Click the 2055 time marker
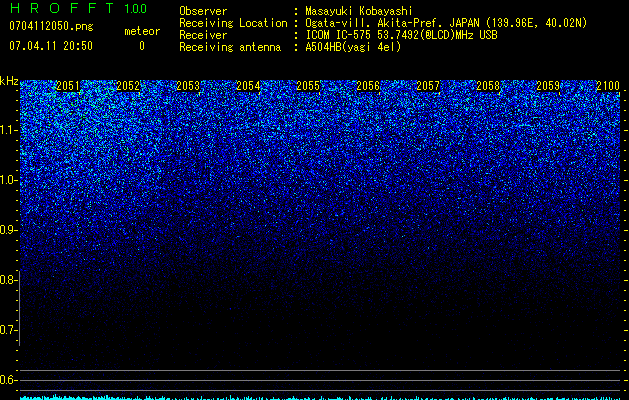The image size is (629, 400). [x=308, y=86]
